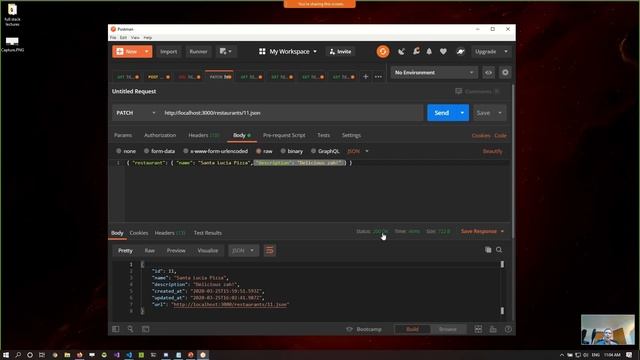This screenshot has width=640, height=360.
Task: Open Task View on the taskbar
Action: click(x=42, y=355)
